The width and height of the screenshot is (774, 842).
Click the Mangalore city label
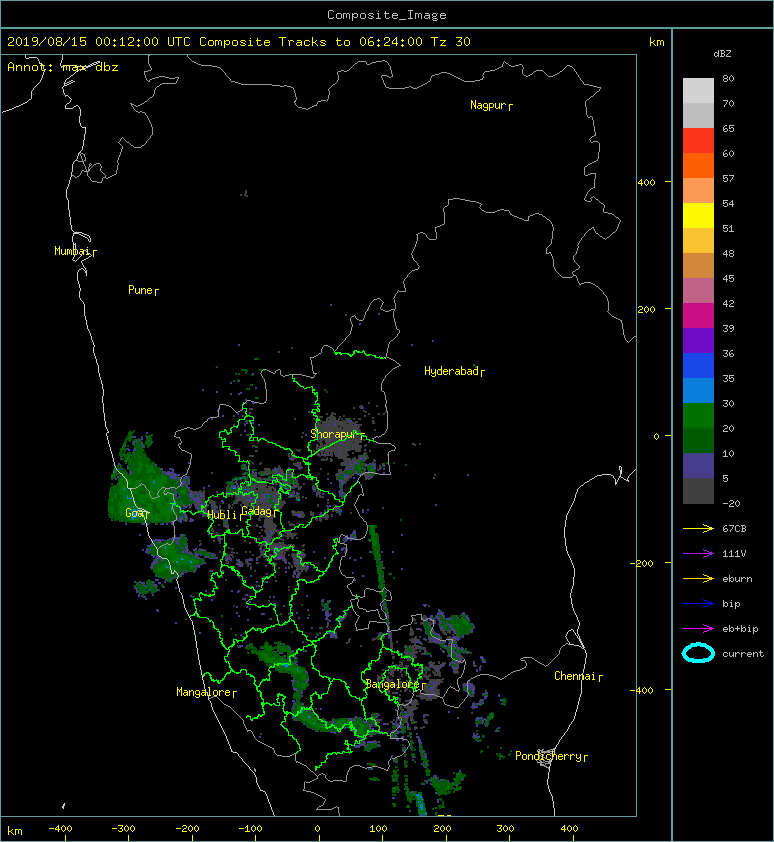pos(204,692)
